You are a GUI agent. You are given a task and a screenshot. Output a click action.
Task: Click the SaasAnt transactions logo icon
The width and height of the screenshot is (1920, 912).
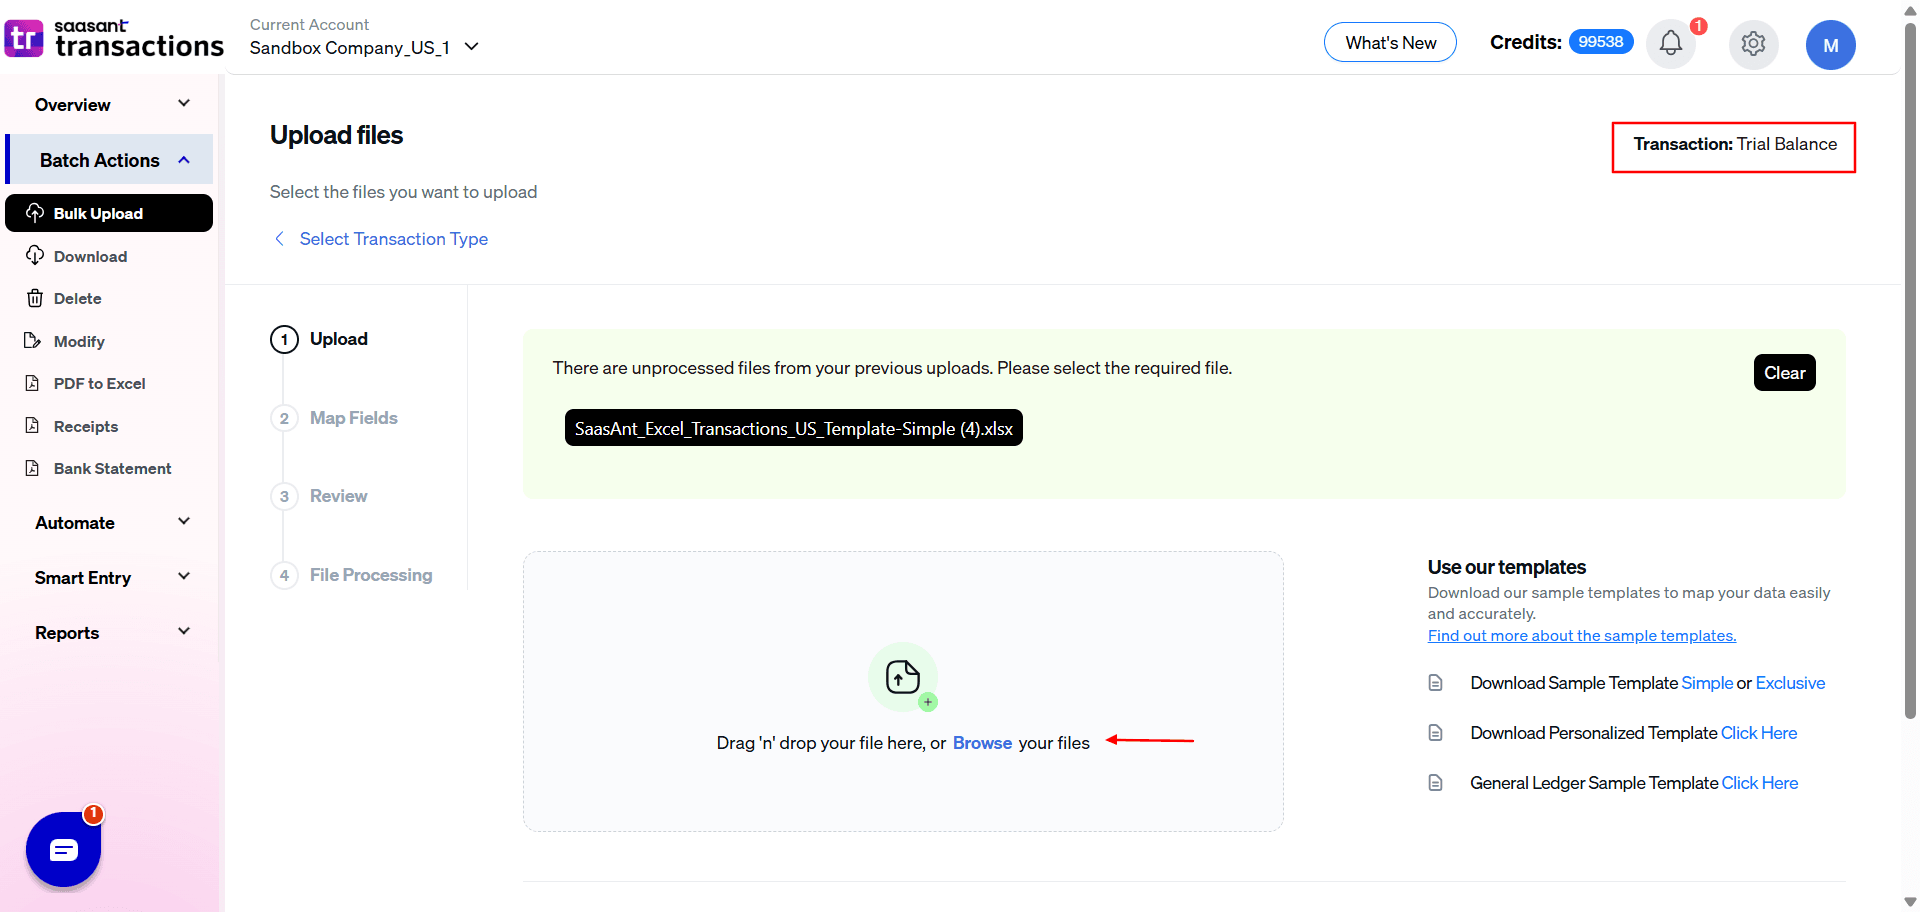(x=24, y=39)
